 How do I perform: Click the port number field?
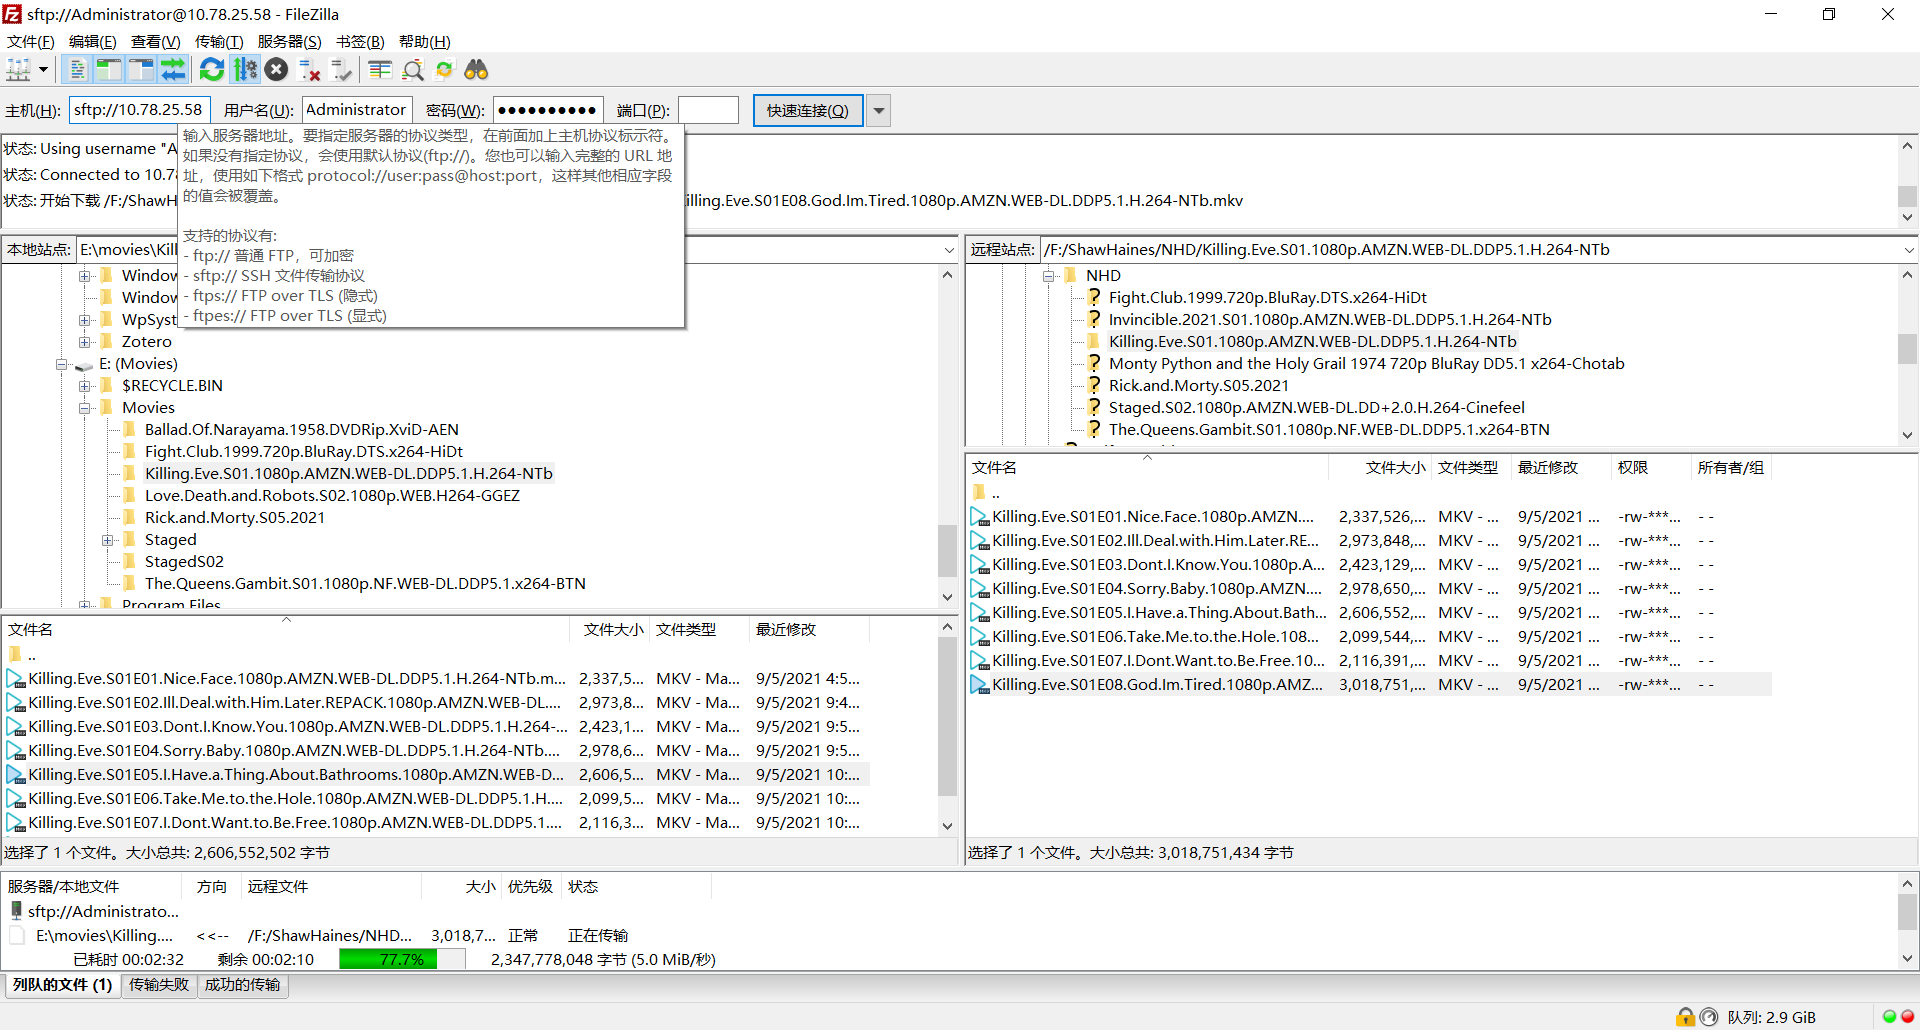(x=708, y=110)
